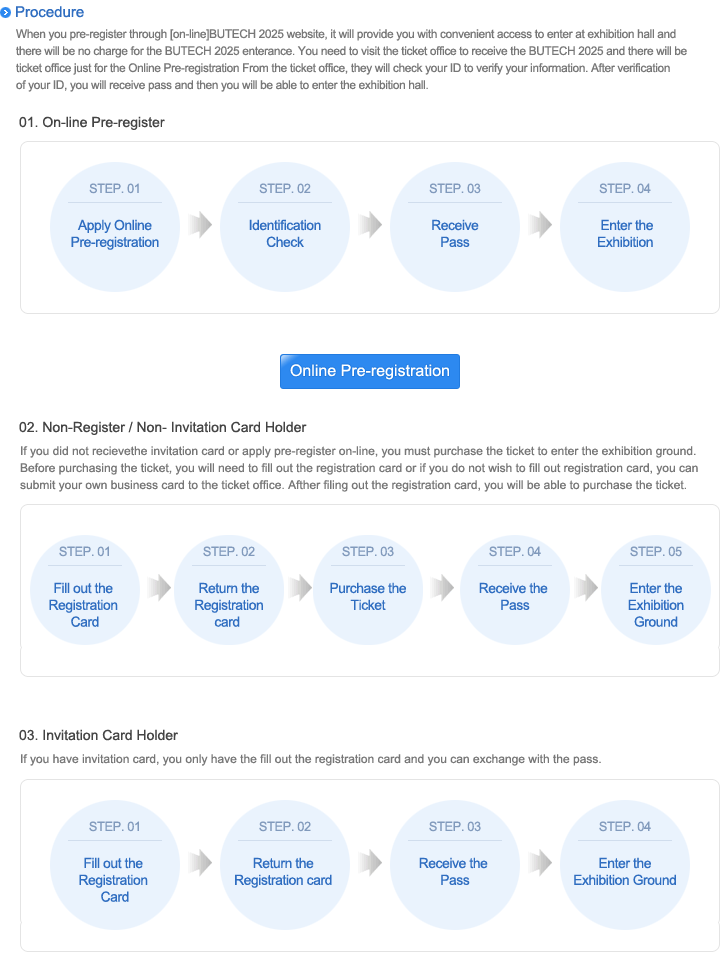Click Return the Registration card in section 03
This screenshot has width=724, height=969.
[285, 865]
